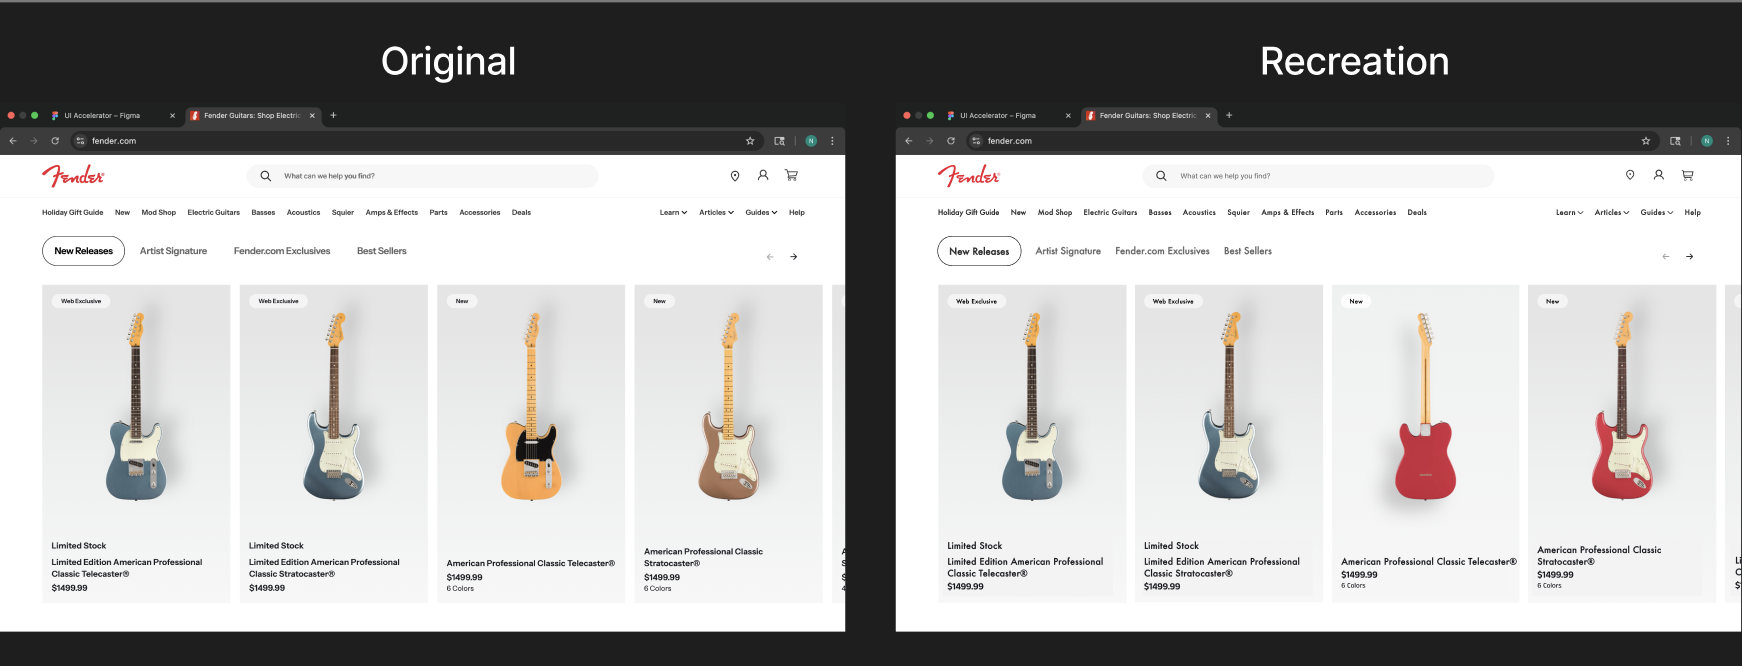Screen dimensions: 1742x666
Task: Expand the Learn dropdown in Recreation page
Action: [x=1569, y=212]
